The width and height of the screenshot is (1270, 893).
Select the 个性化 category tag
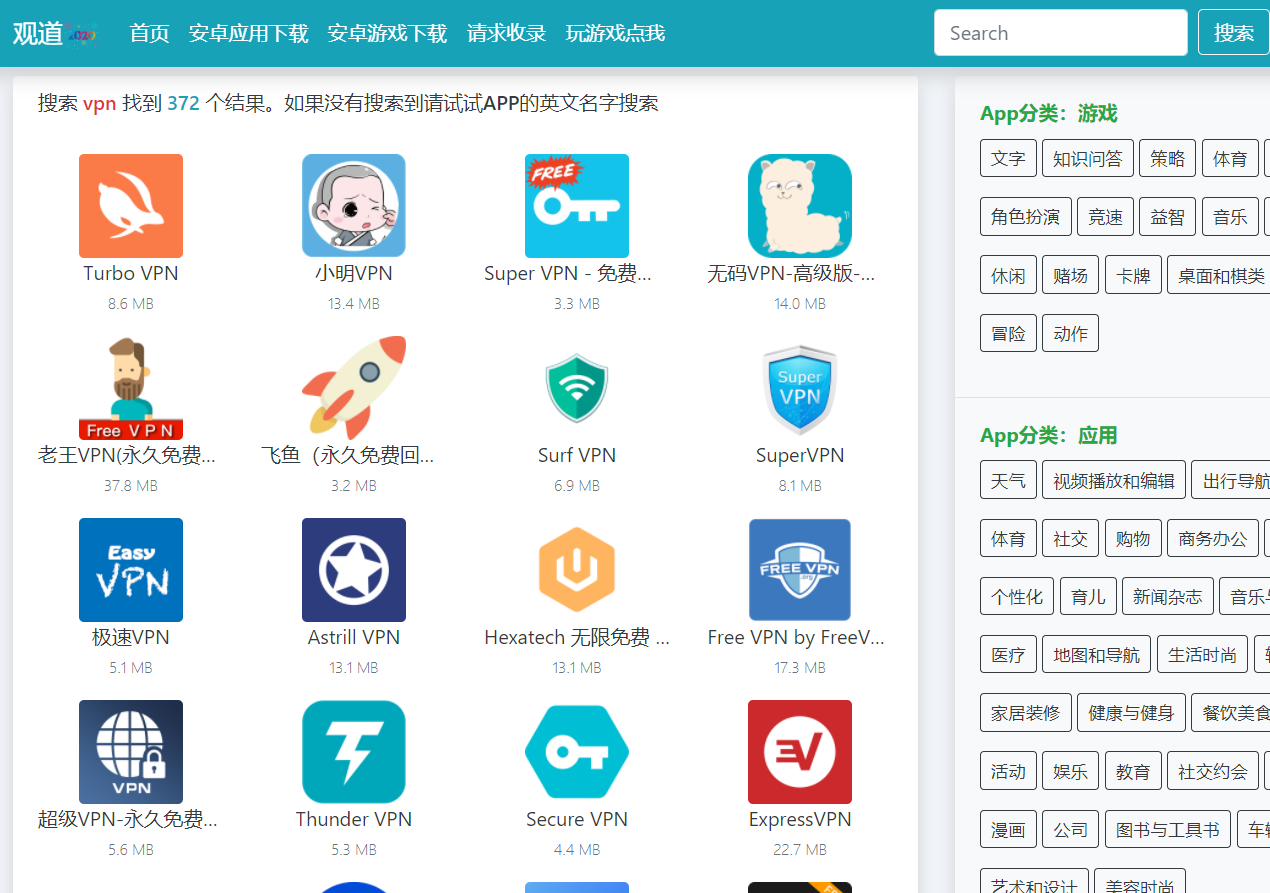coord(1017,596)
